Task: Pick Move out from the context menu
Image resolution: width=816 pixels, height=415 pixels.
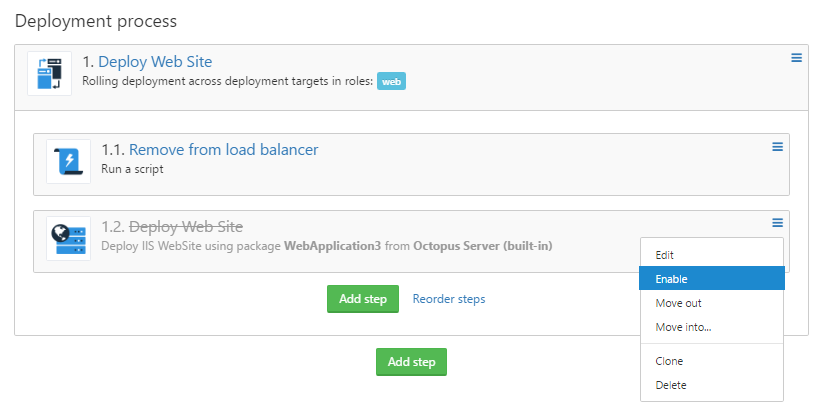Action: click(677, 303)
